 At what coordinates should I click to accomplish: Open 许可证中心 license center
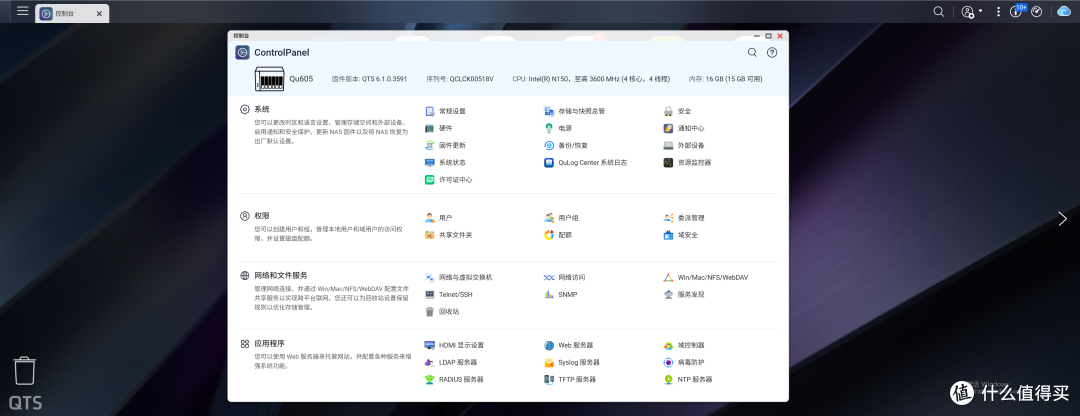pyautogui.click(x=449, y=180)
